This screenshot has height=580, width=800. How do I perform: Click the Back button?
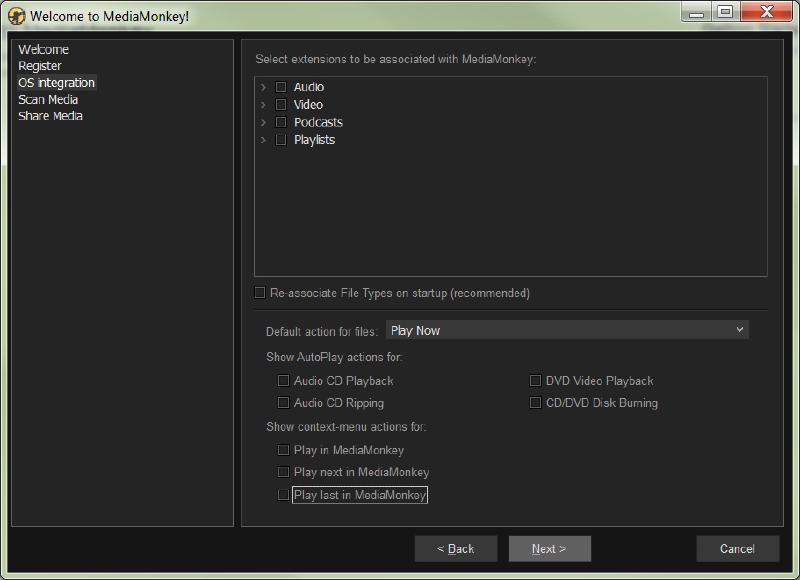click(456, 549)
